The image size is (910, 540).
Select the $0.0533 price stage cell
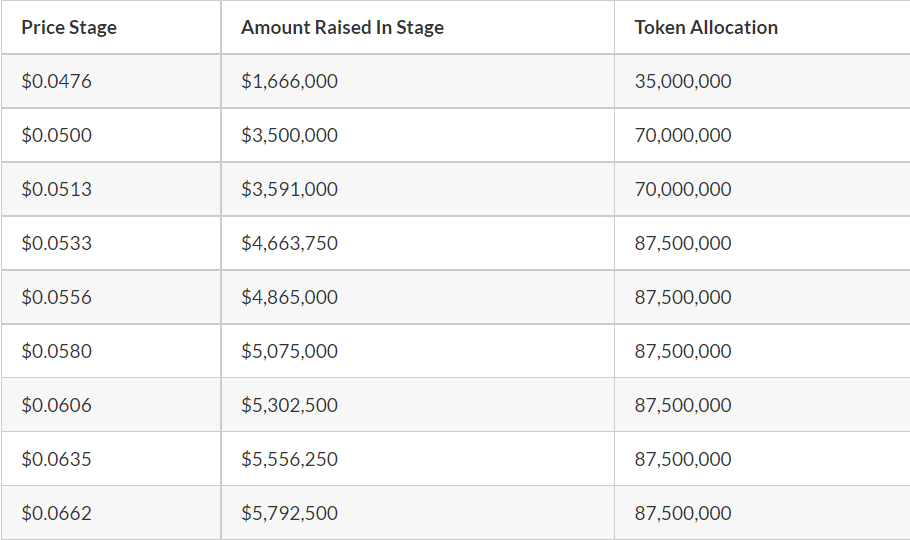click(111, 243)
